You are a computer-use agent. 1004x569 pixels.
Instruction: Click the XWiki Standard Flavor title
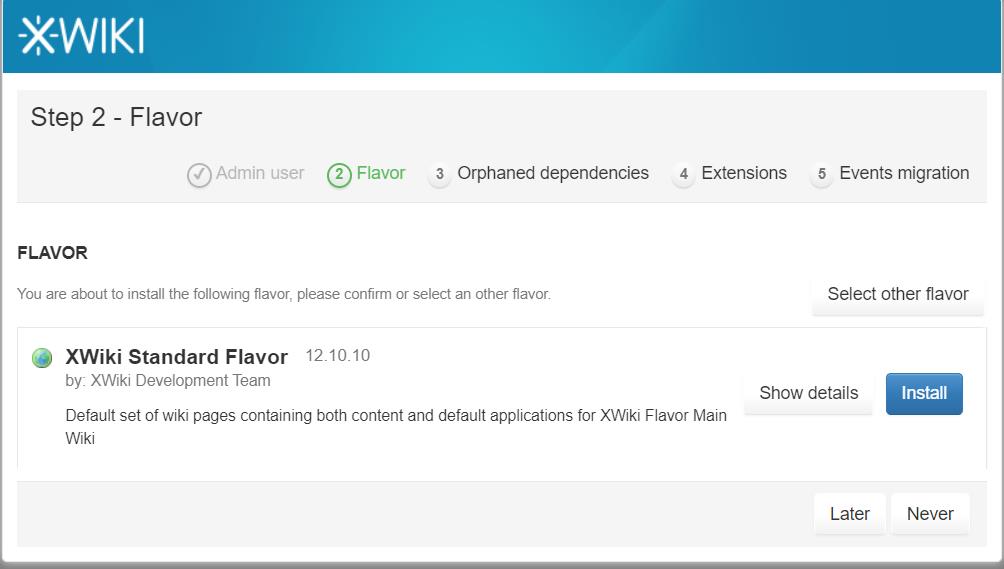pos(177,357)
